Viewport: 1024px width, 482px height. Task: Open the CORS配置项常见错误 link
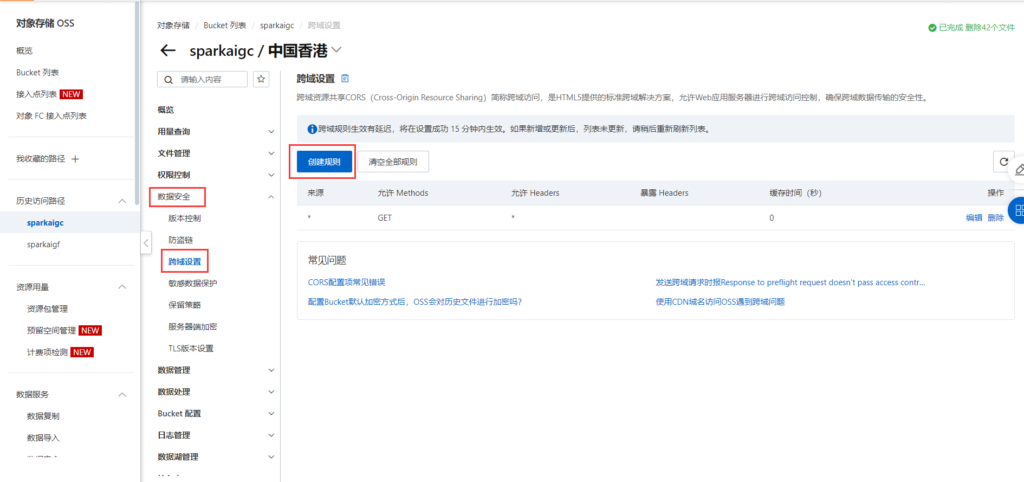pos(347,283)
